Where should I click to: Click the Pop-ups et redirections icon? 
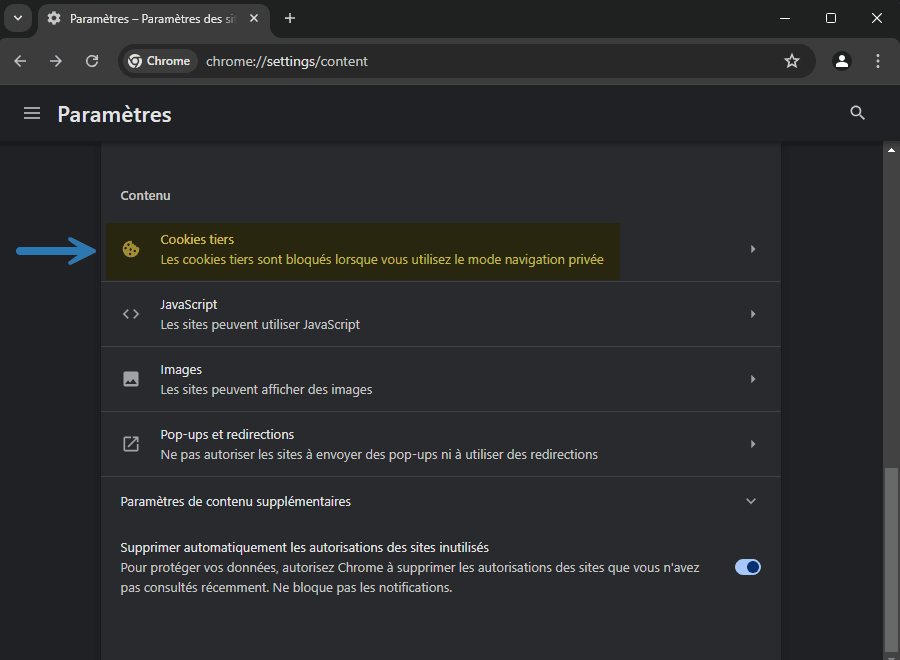point(131,444)
